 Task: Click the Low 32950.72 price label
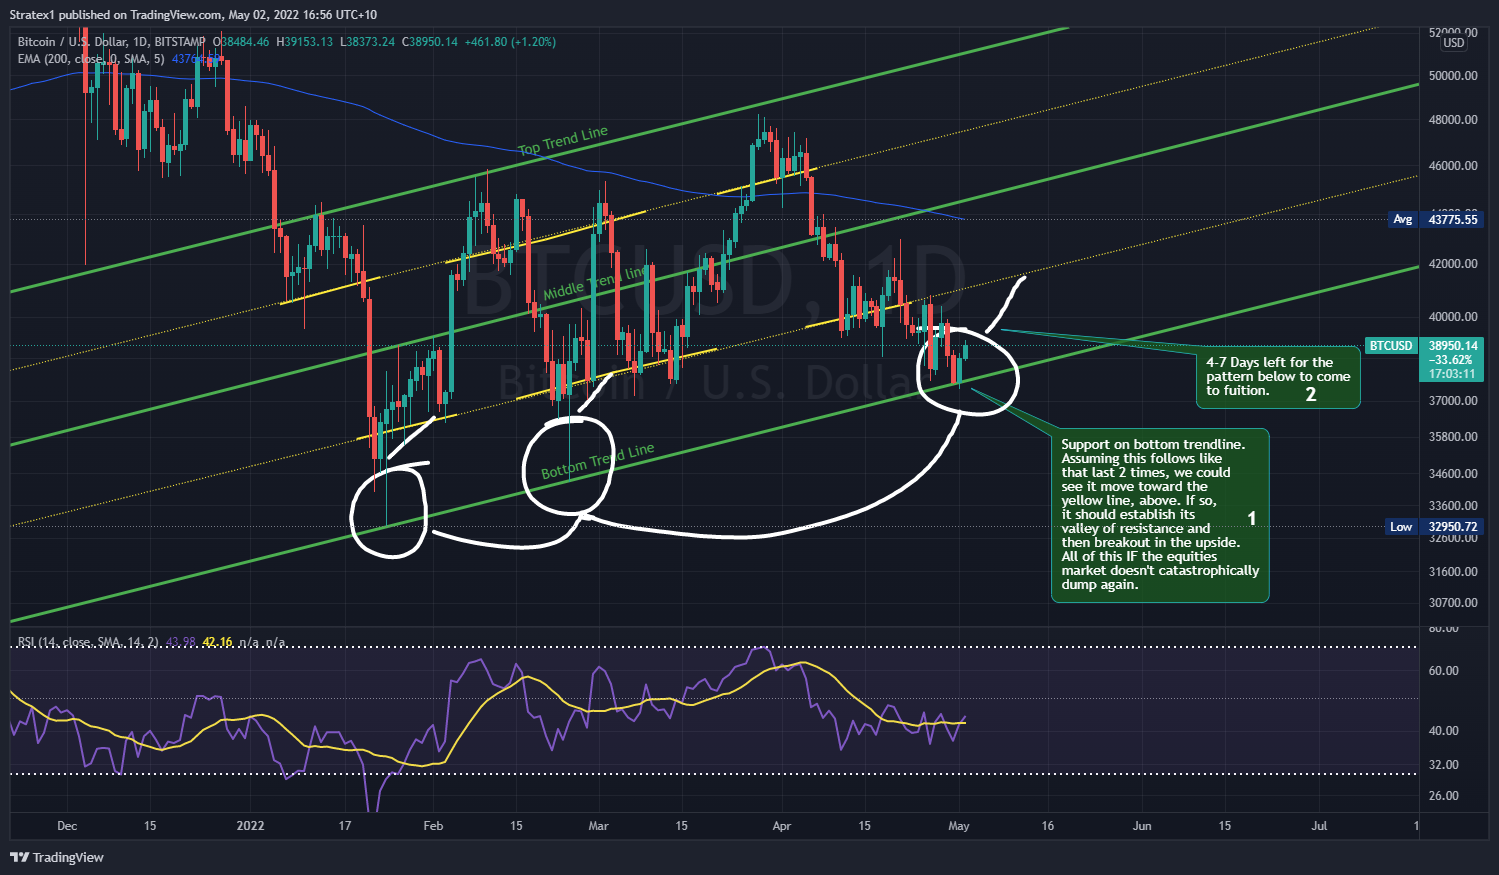[x=1435, y=527]
